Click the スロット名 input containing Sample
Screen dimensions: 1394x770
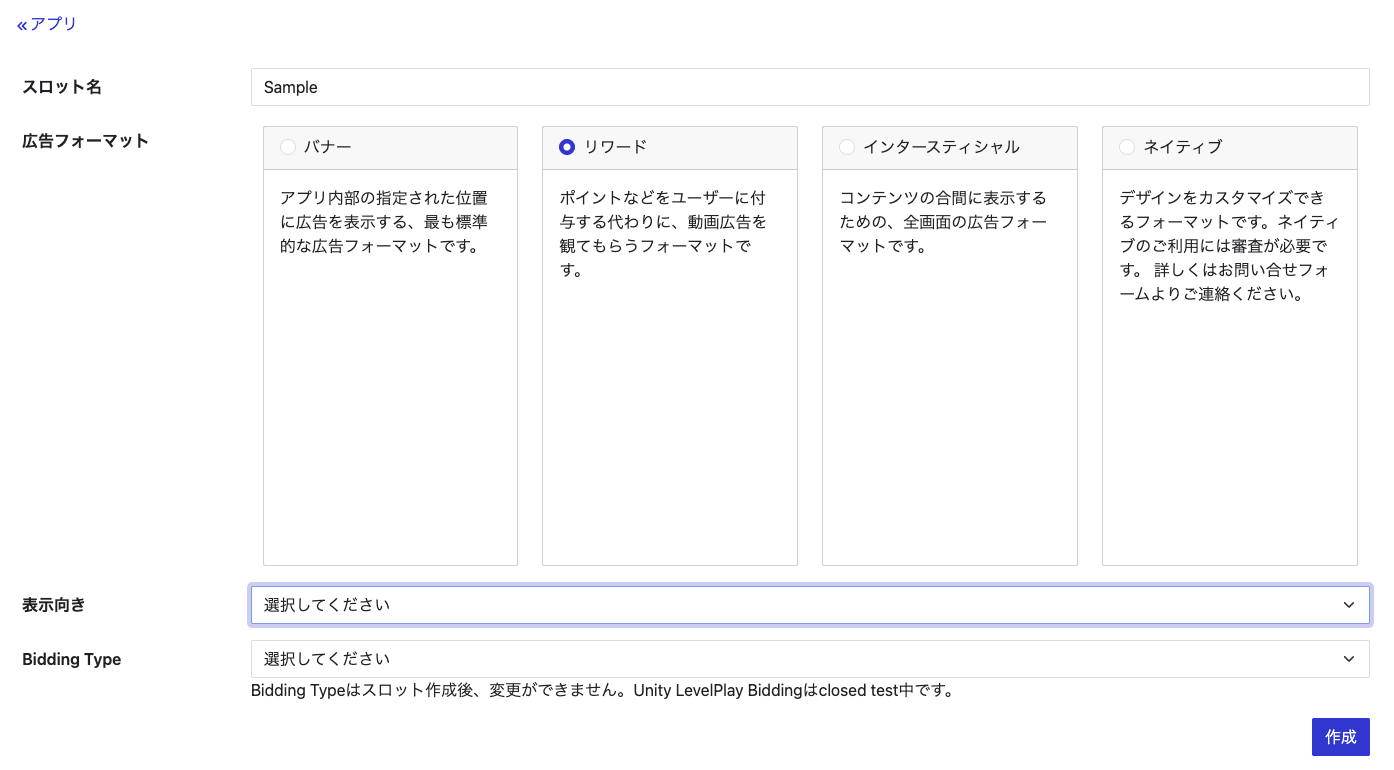[x=810, y=87]
